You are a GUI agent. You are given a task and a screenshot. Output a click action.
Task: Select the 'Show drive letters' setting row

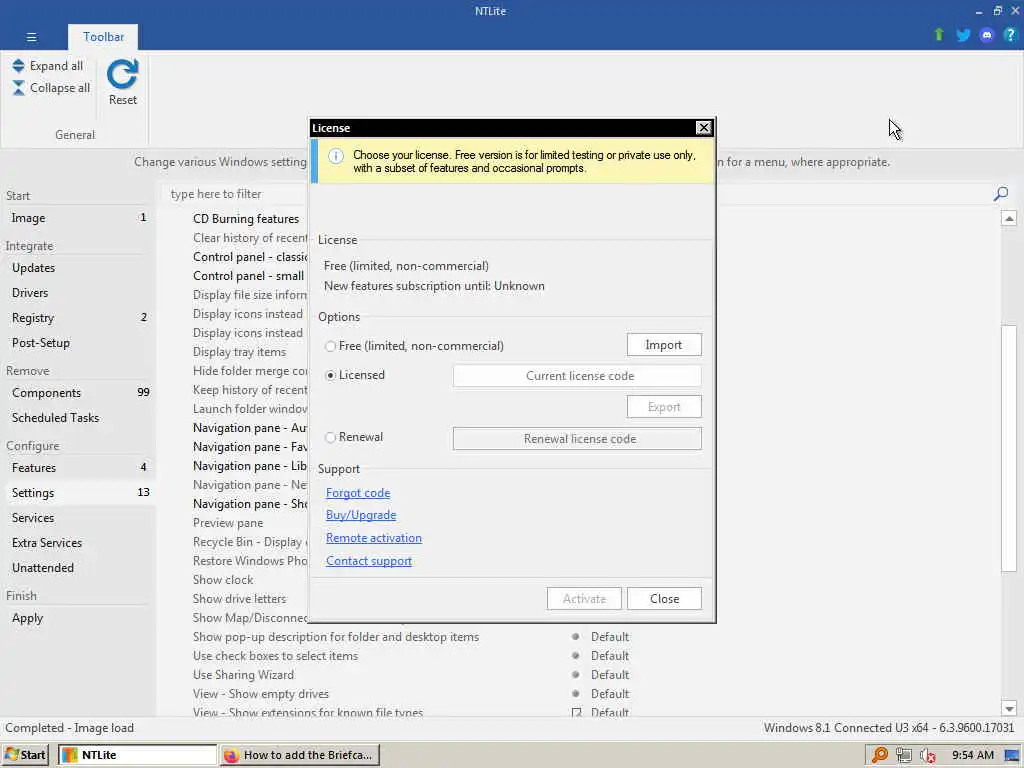click(239, 599)
